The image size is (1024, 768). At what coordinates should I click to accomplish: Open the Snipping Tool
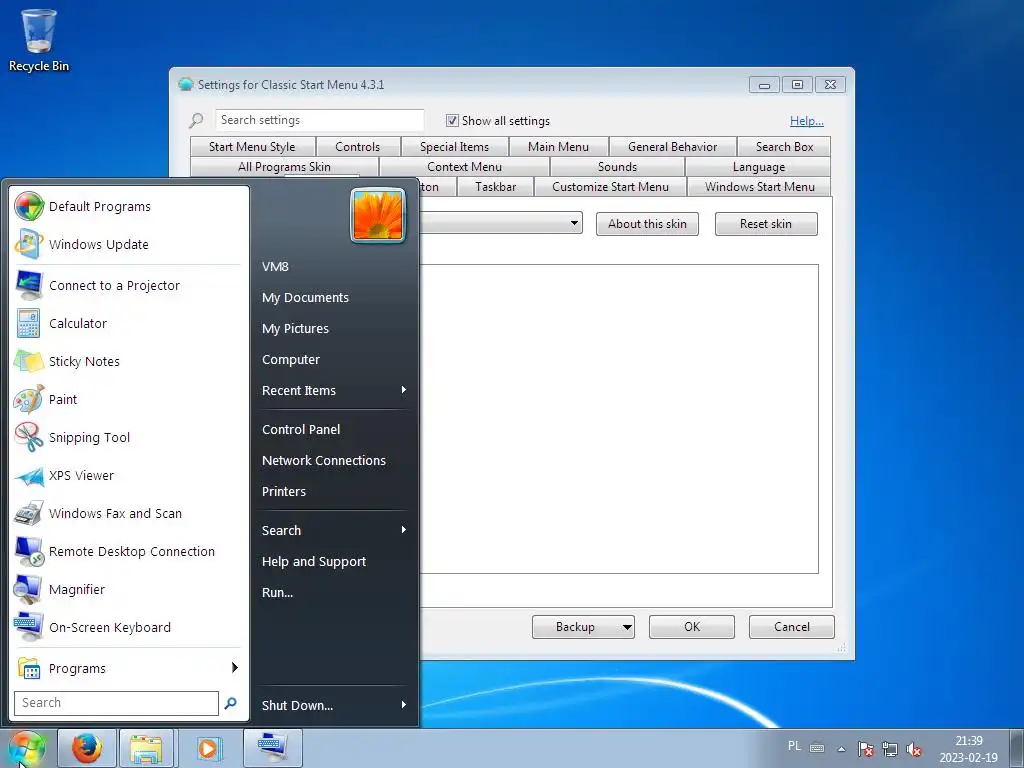129,437
